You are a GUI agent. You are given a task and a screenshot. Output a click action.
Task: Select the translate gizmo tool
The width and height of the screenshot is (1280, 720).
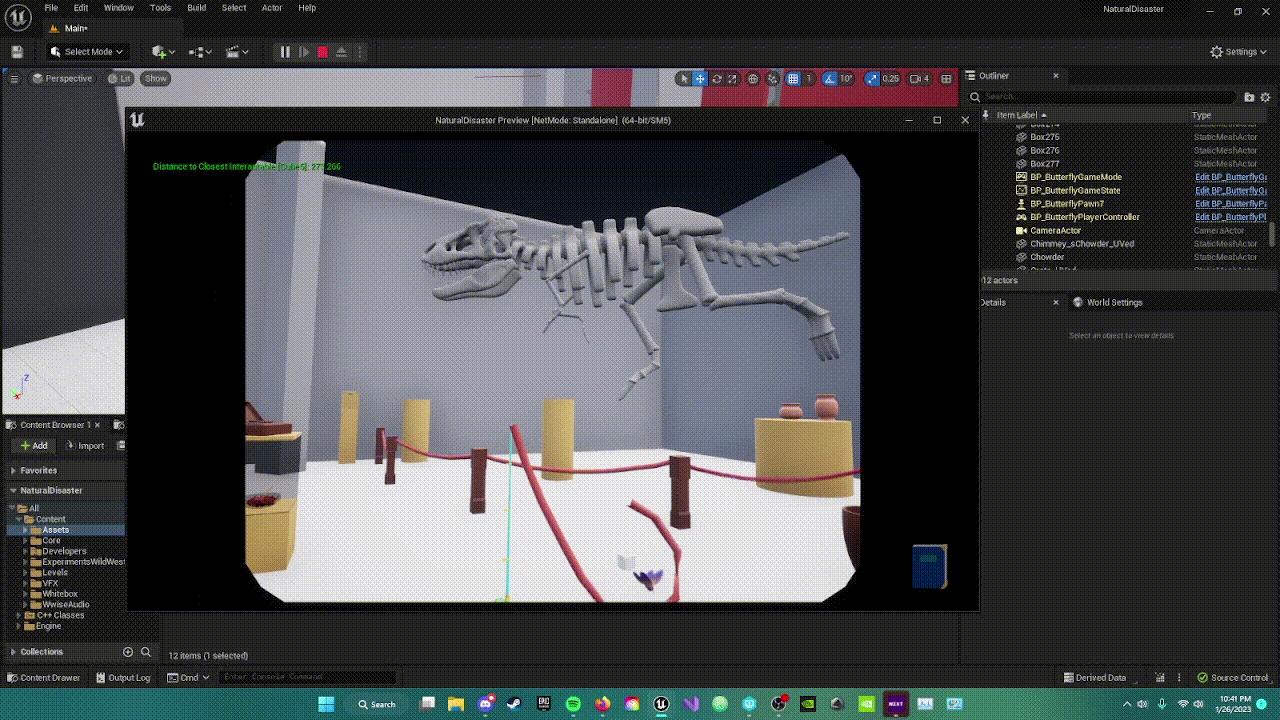(x=700, y=78)
